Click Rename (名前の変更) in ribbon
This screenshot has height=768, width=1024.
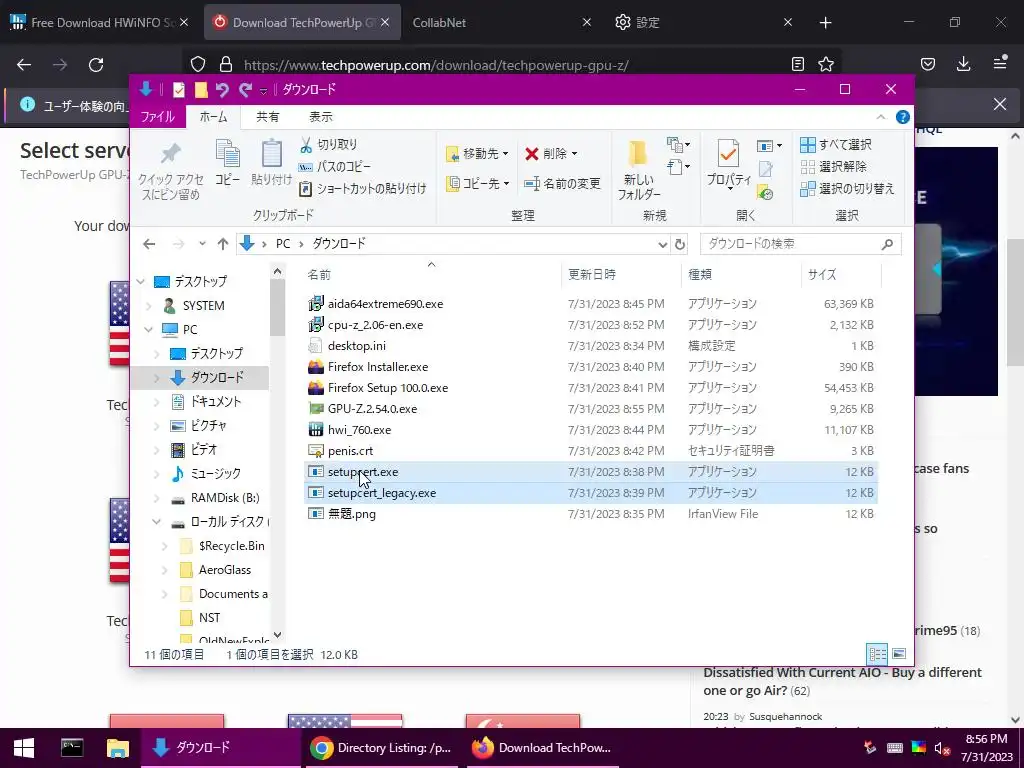pyautogui.click(x=562, y=184)
